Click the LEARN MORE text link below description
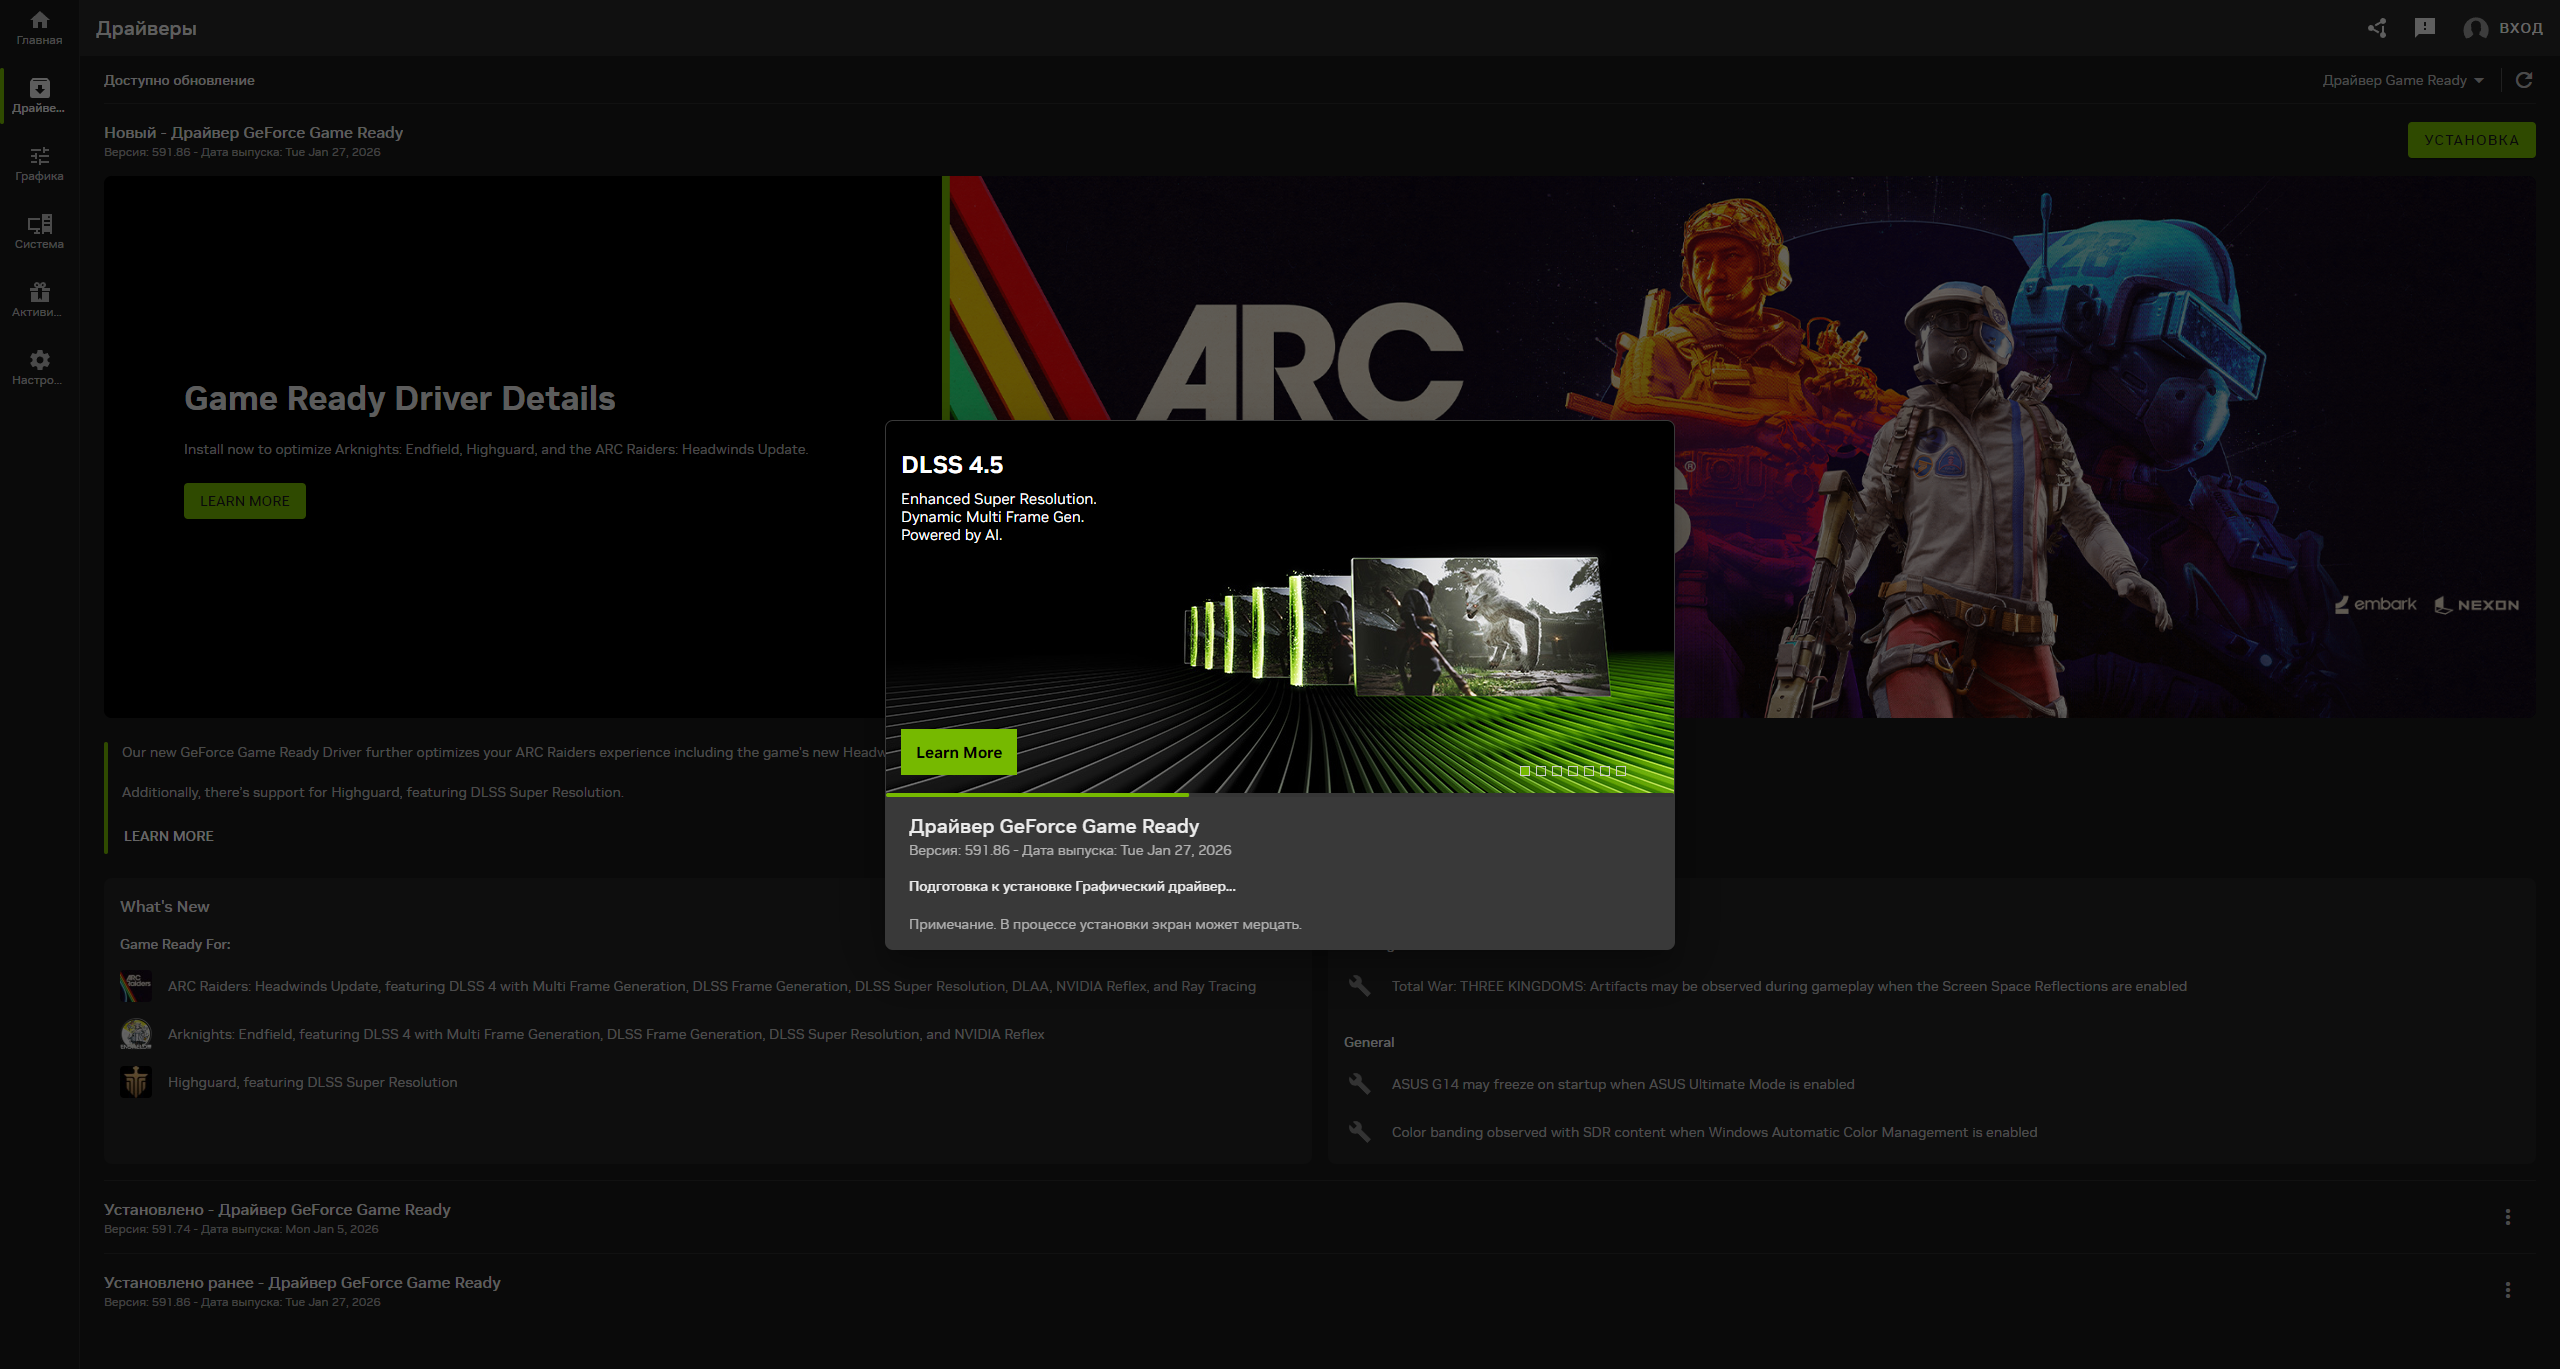2560x1369 pixels. pyautogui.click(x=168, y=836)
